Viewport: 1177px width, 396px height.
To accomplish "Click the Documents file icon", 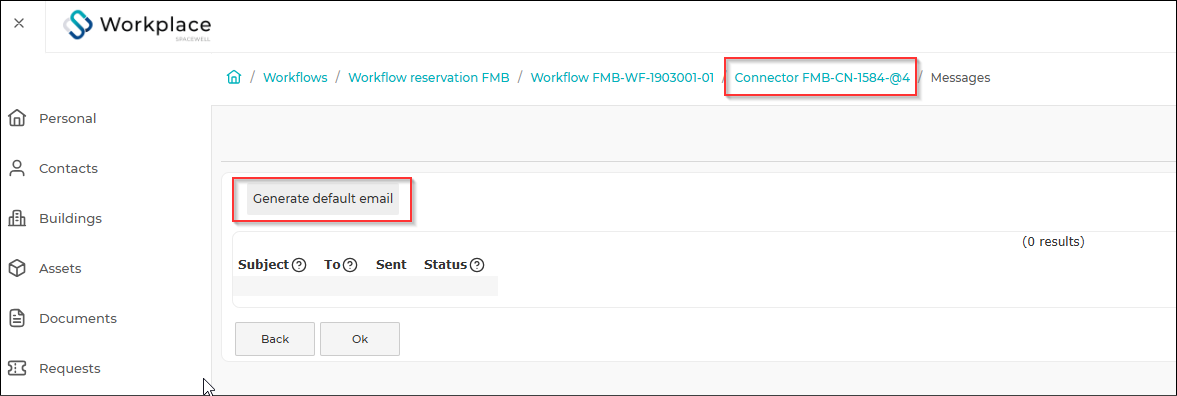I will coord(17,319).
